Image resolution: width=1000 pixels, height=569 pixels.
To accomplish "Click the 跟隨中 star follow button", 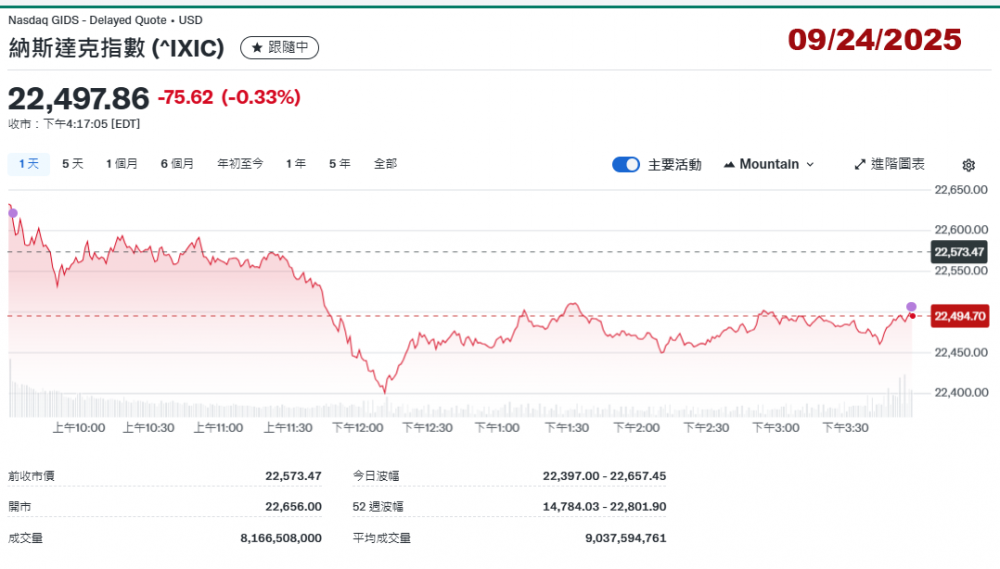I will (x=279, y=47).
